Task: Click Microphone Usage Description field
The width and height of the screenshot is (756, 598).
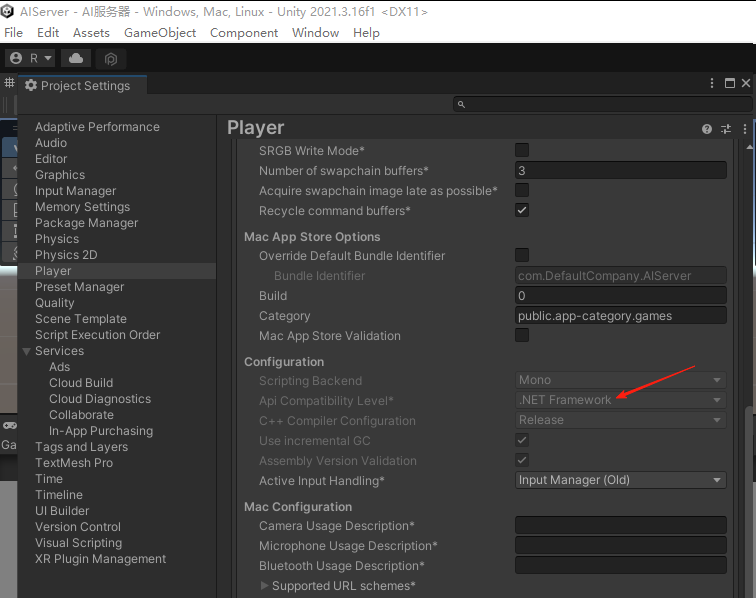Action: 621,545
